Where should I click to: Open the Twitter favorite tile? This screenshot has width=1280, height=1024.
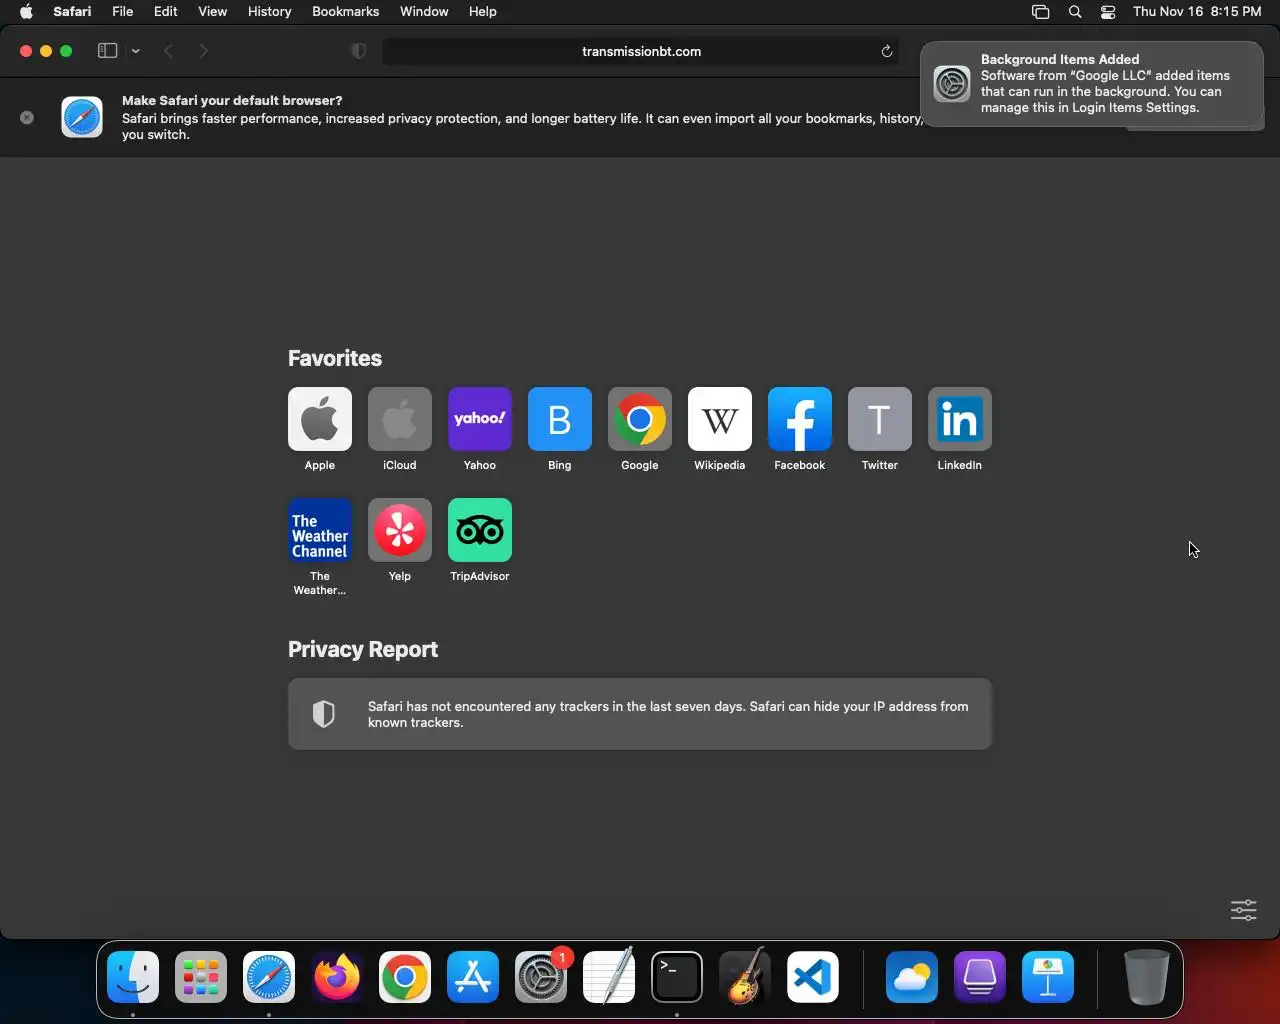click(x=880, y=419)
